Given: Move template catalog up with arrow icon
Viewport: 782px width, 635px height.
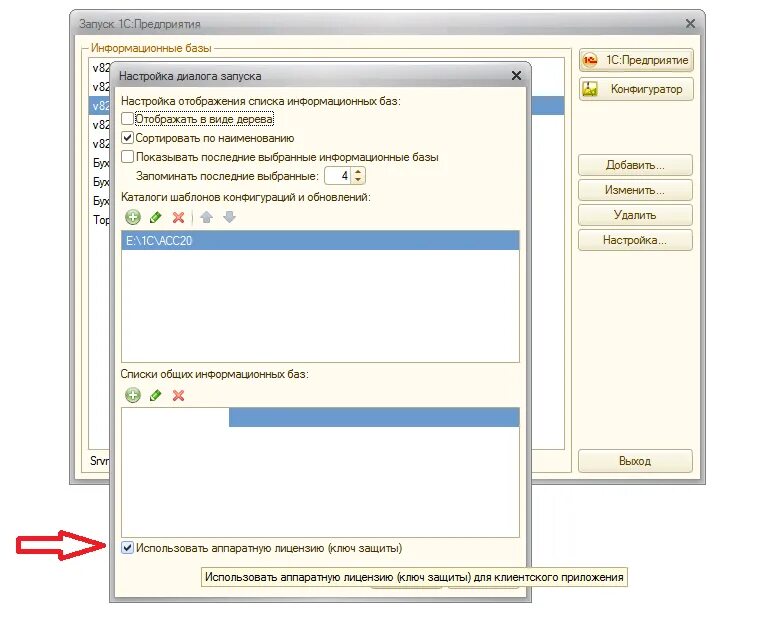Looking at the screenshot, I should [206, 217].
